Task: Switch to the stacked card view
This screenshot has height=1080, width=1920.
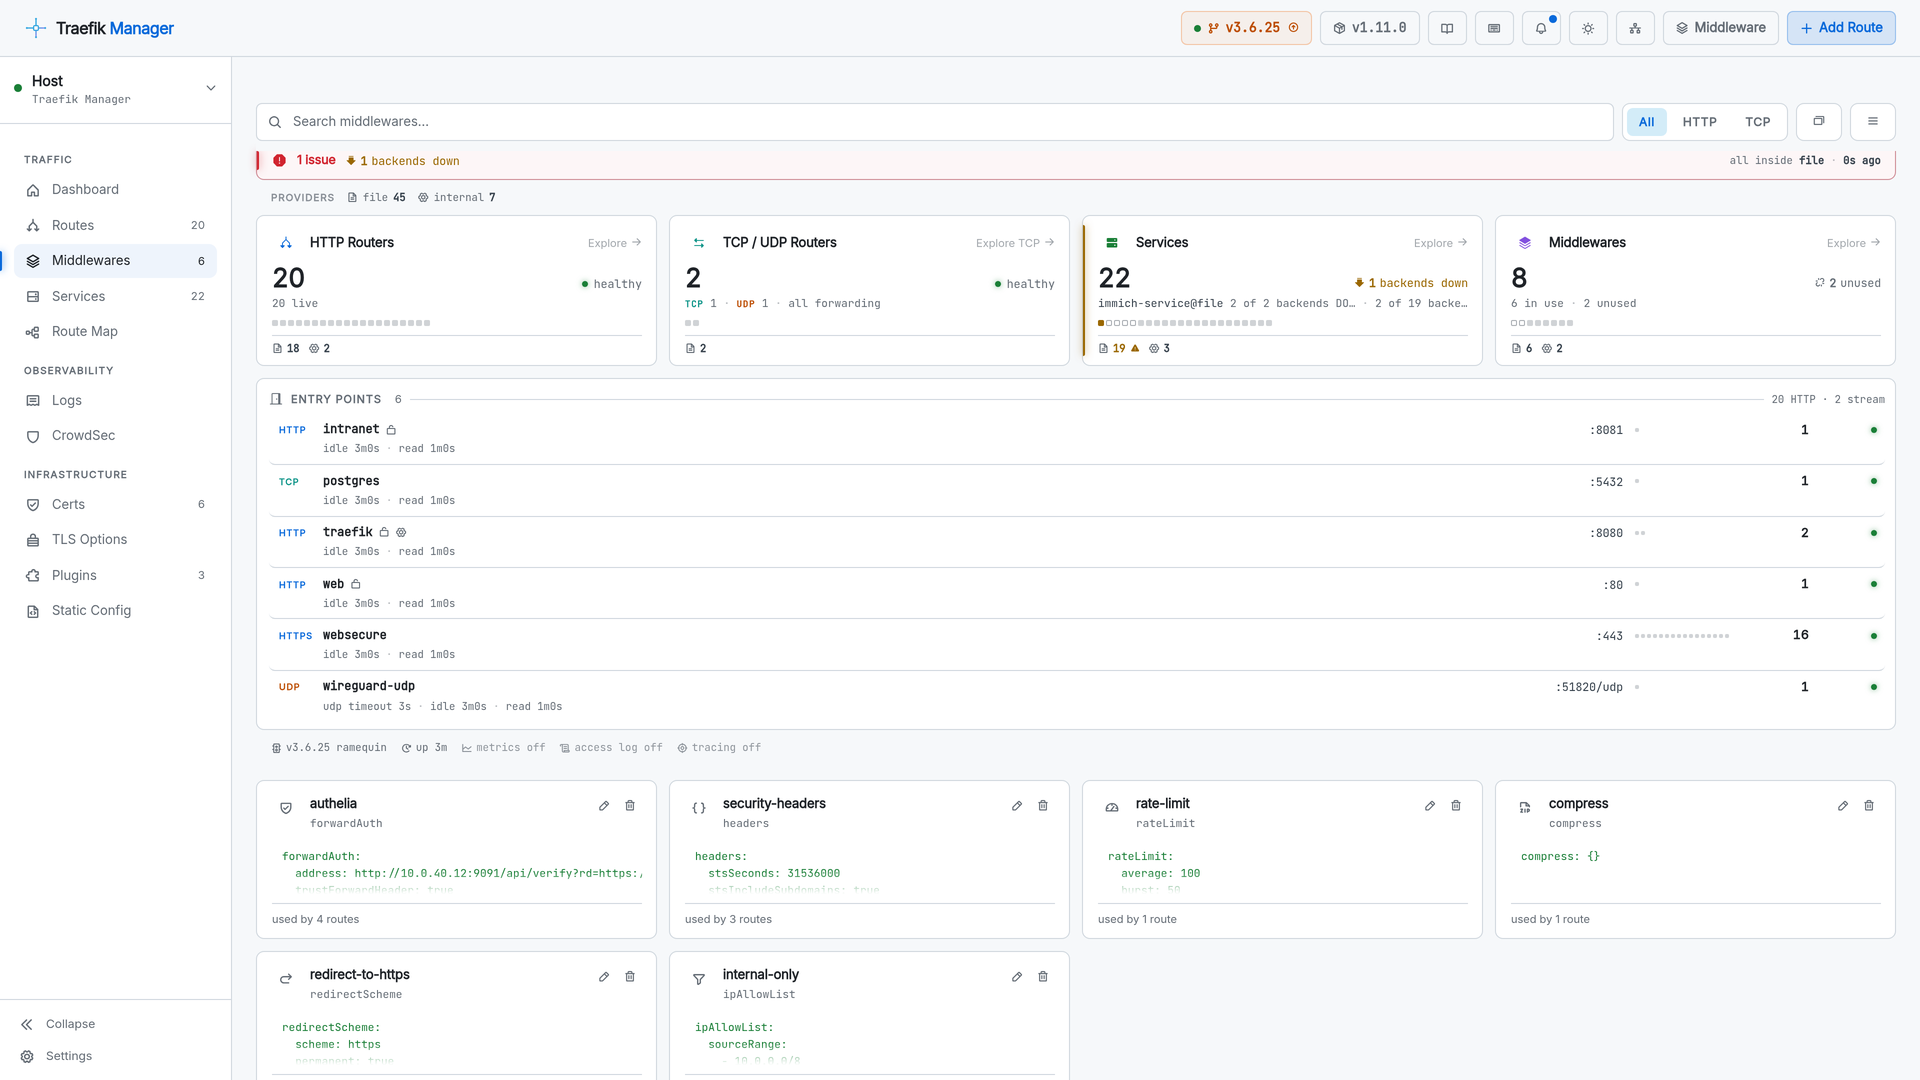Action: point(1819,122)
